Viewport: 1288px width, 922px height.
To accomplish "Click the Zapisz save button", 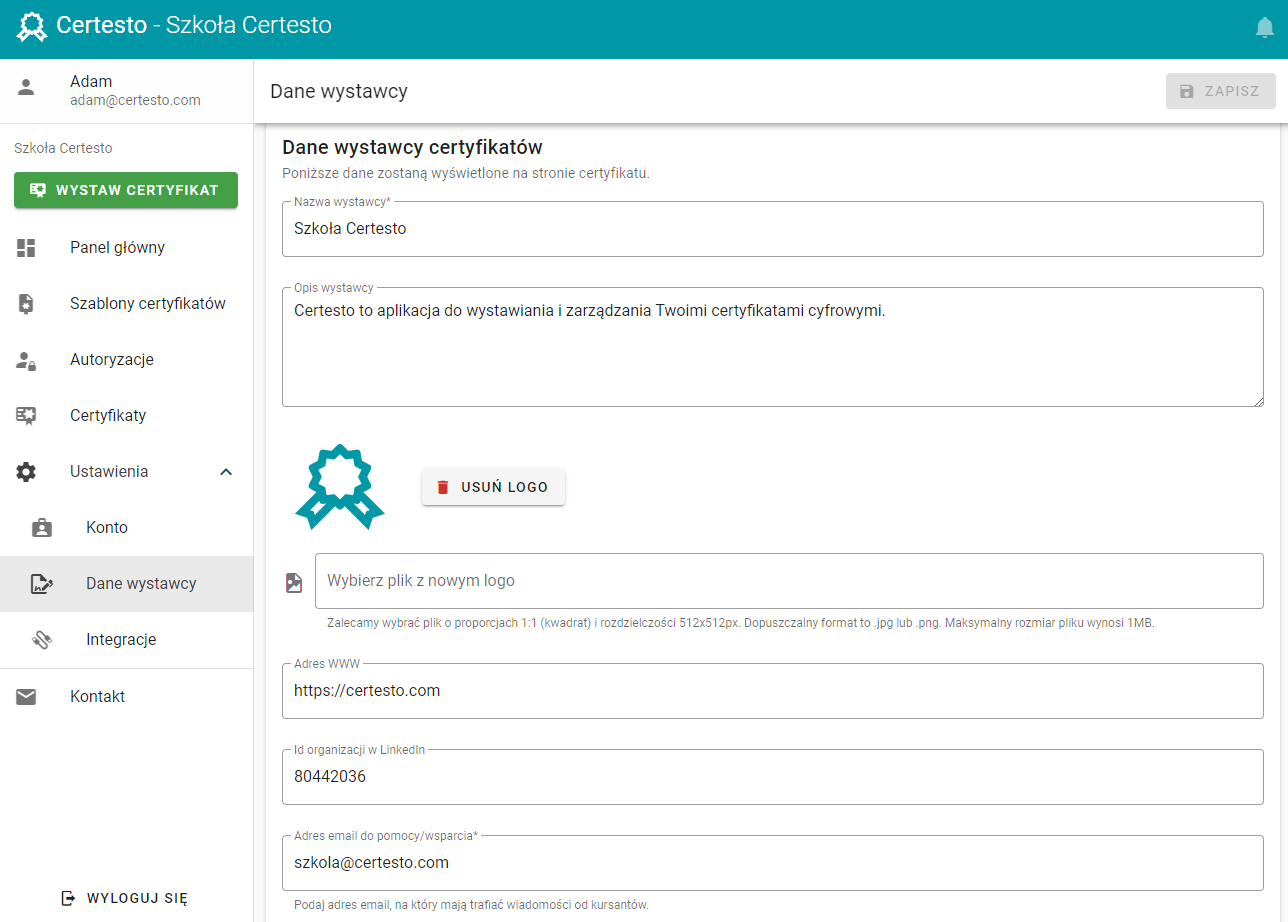I will [x=1221, y=91].
